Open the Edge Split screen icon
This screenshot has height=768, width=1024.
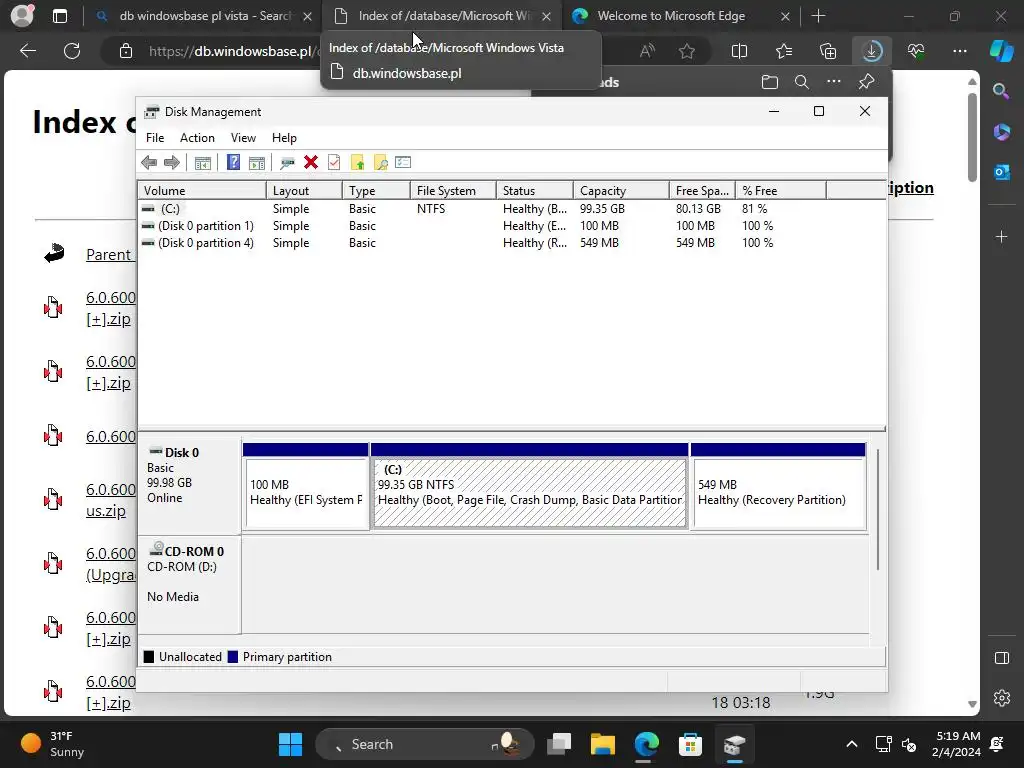pyautogui.click(x=739, y=51)
